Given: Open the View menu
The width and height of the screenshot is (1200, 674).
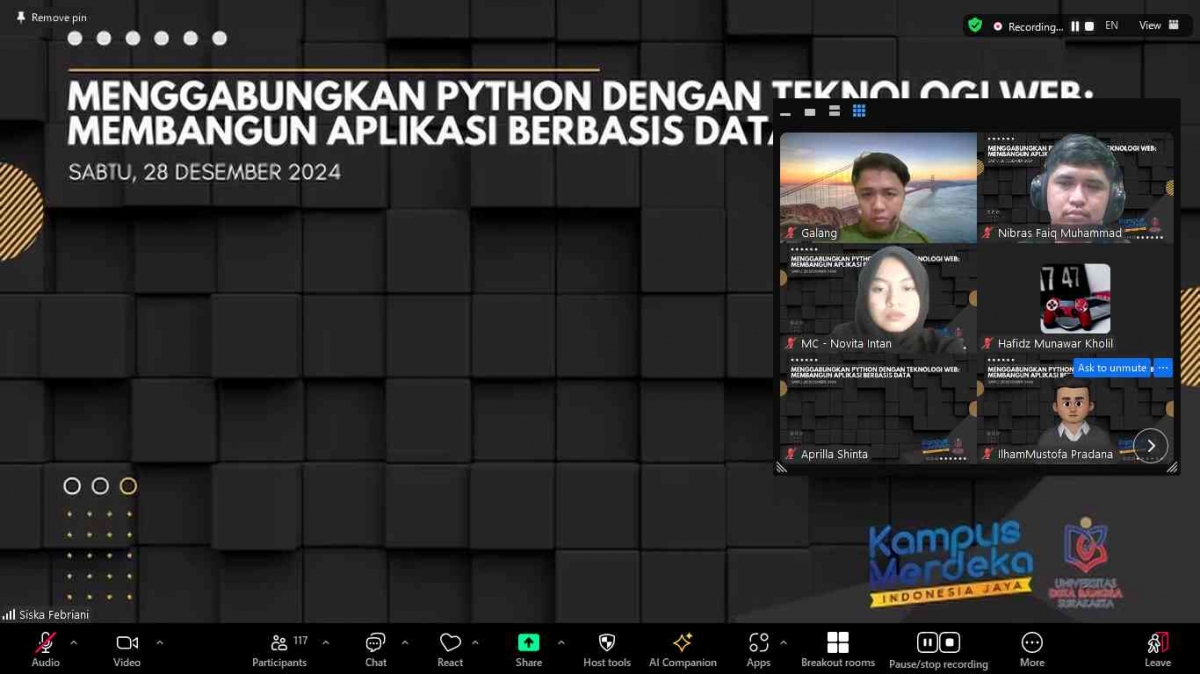Looking at the screenshot, I should (x=1148, y=24).
